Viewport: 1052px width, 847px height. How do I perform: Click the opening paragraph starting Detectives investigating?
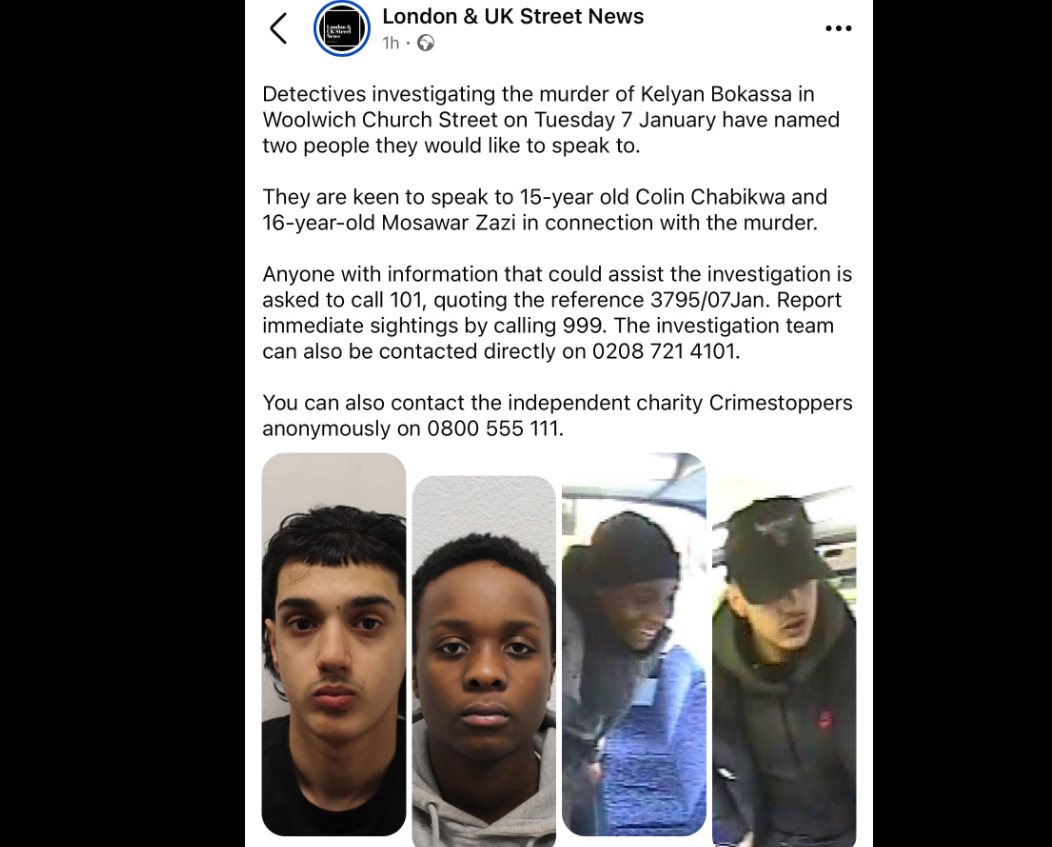click(x=551, y=119)
